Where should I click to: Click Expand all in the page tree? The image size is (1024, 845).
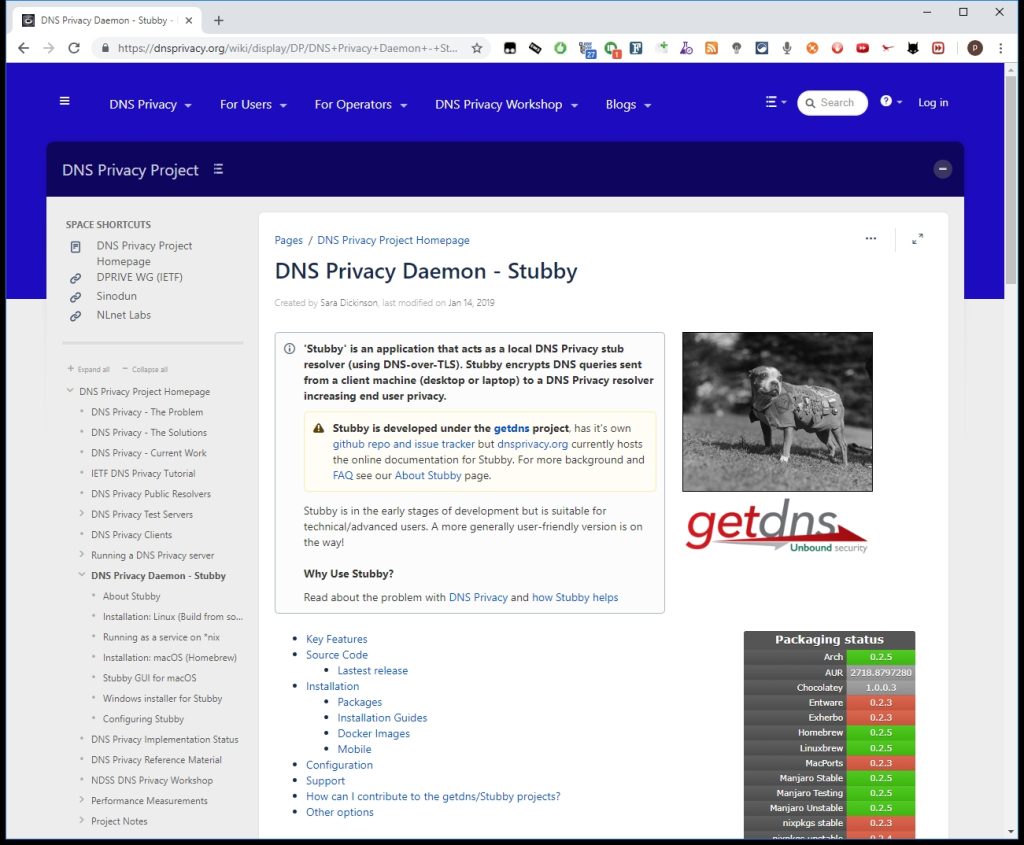tap(89, 369)
